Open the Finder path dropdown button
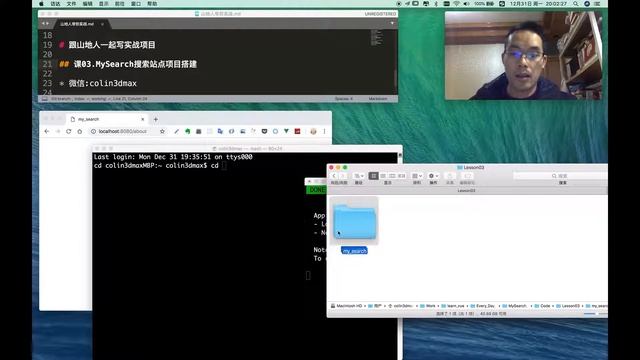Viewport: 640px width, 360px height. [x=359, y=176]
